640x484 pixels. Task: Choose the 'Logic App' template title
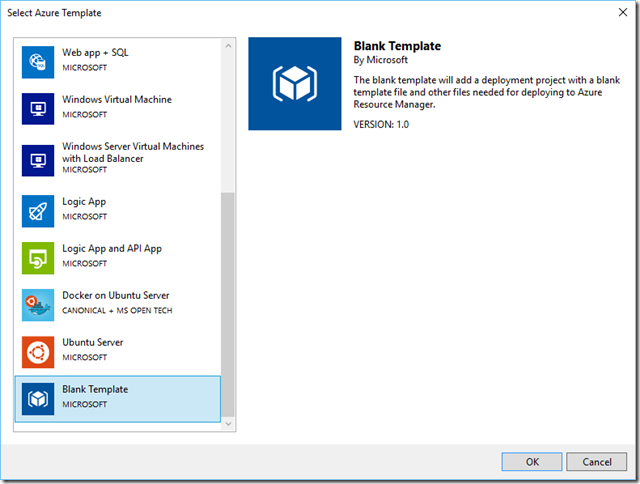pyautogui.click(x=84, y=202)
